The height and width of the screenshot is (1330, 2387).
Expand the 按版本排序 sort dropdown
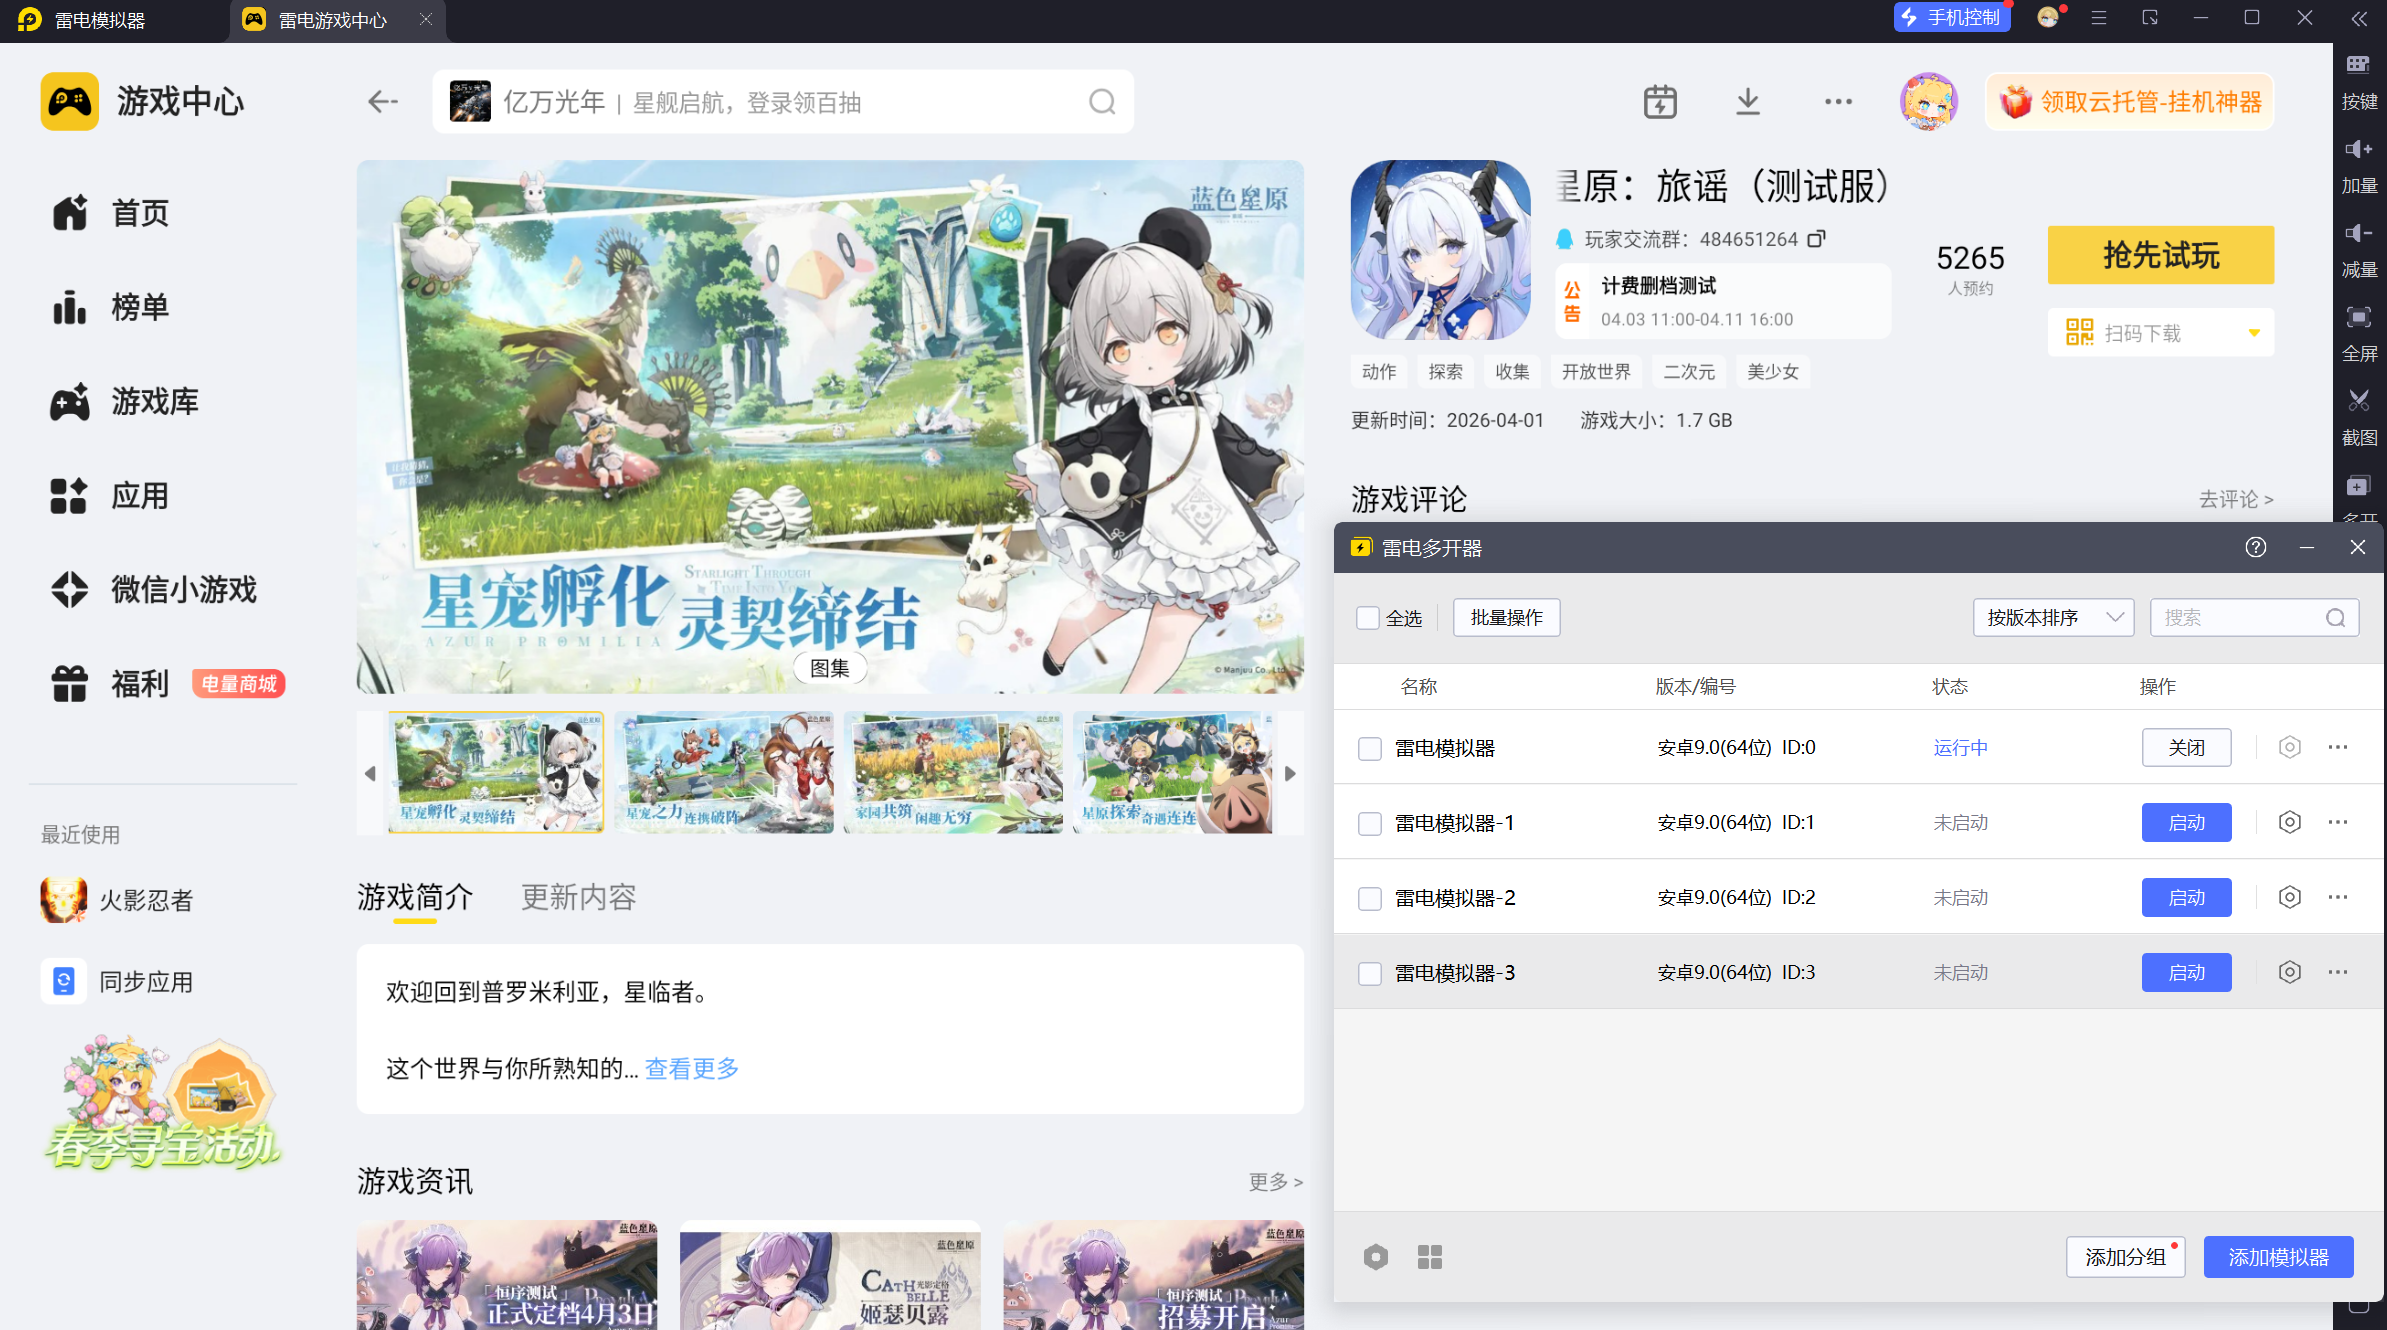(2053, 618)
